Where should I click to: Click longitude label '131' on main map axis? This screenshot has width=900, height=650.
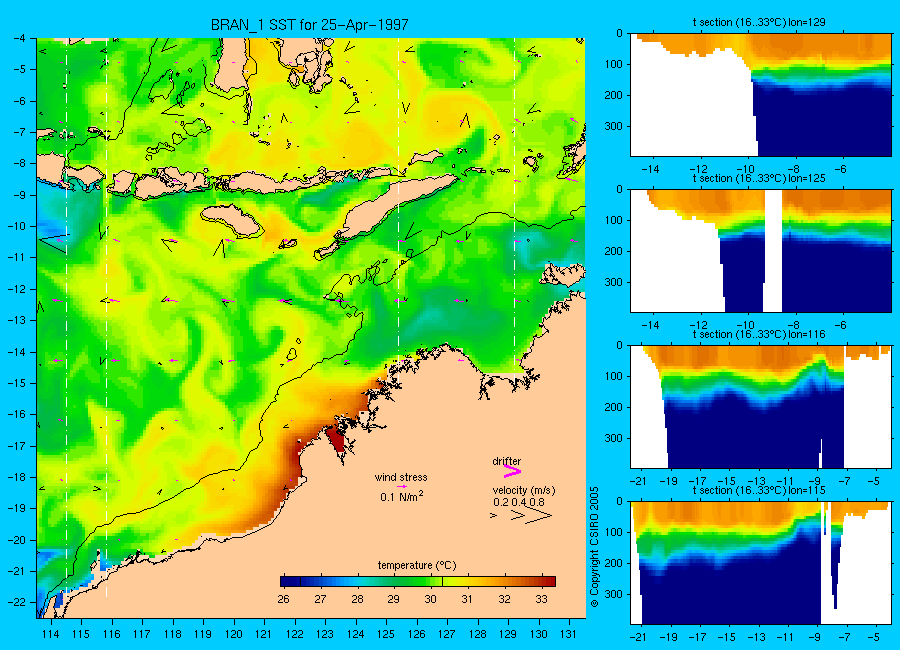pyautogui.click(x=568, y=634)
